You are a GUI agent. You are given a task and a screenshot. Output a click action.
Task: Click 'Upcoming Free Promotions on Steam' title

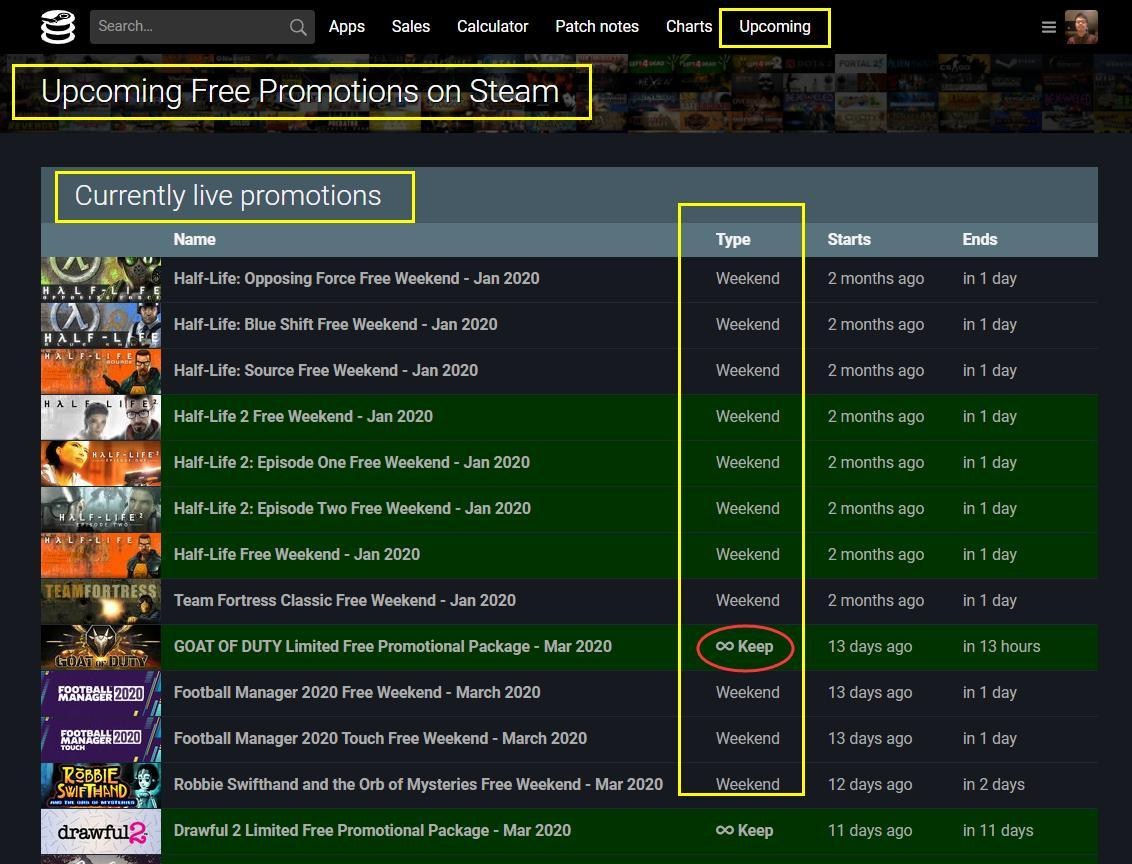pos(300,92)
